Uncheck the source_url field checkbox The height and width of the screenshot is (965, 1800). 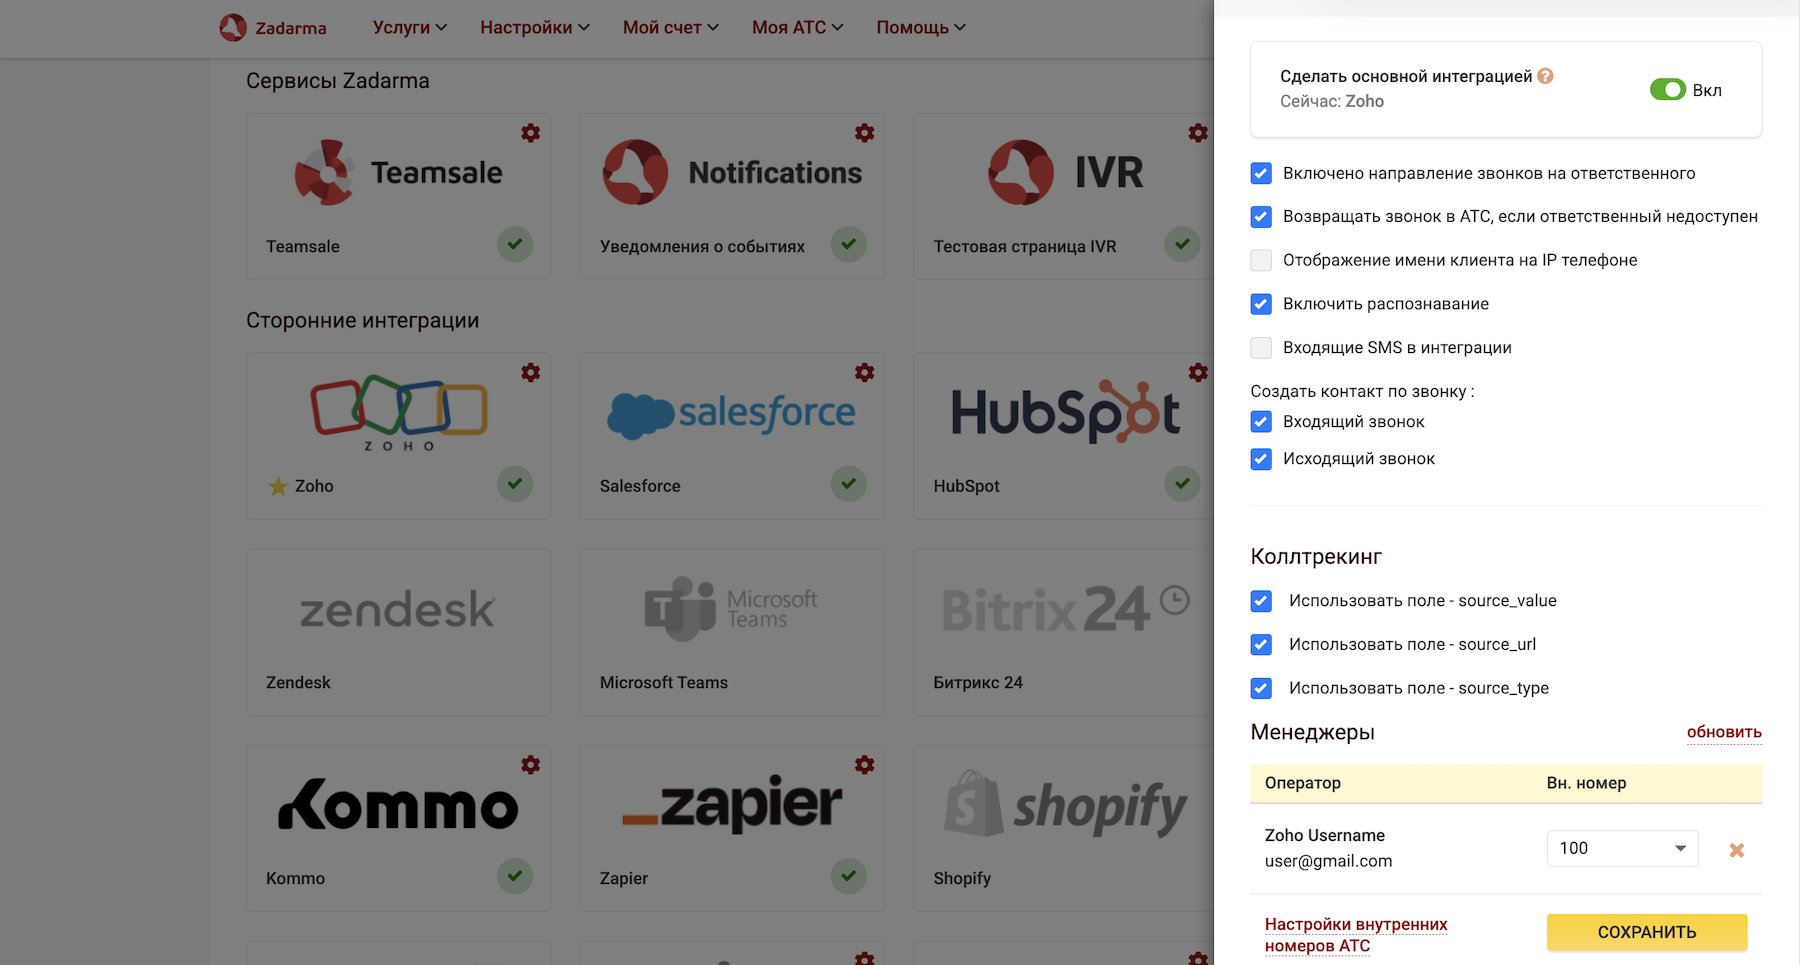click(1261, 645)
